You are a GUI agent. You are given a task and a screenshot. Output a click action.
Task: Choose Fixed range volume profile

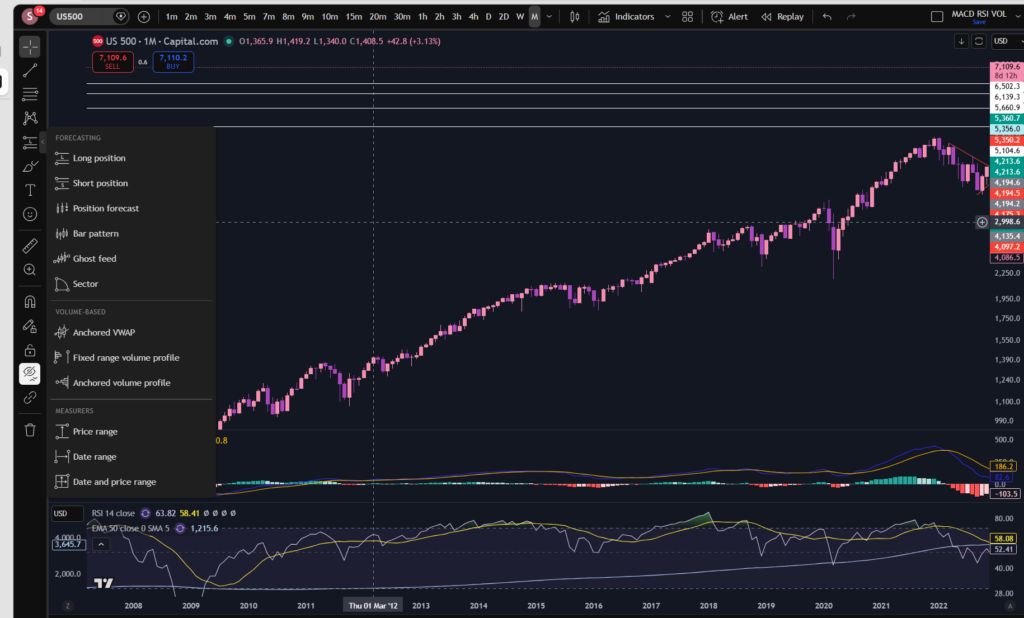click(x=131, y=357)
